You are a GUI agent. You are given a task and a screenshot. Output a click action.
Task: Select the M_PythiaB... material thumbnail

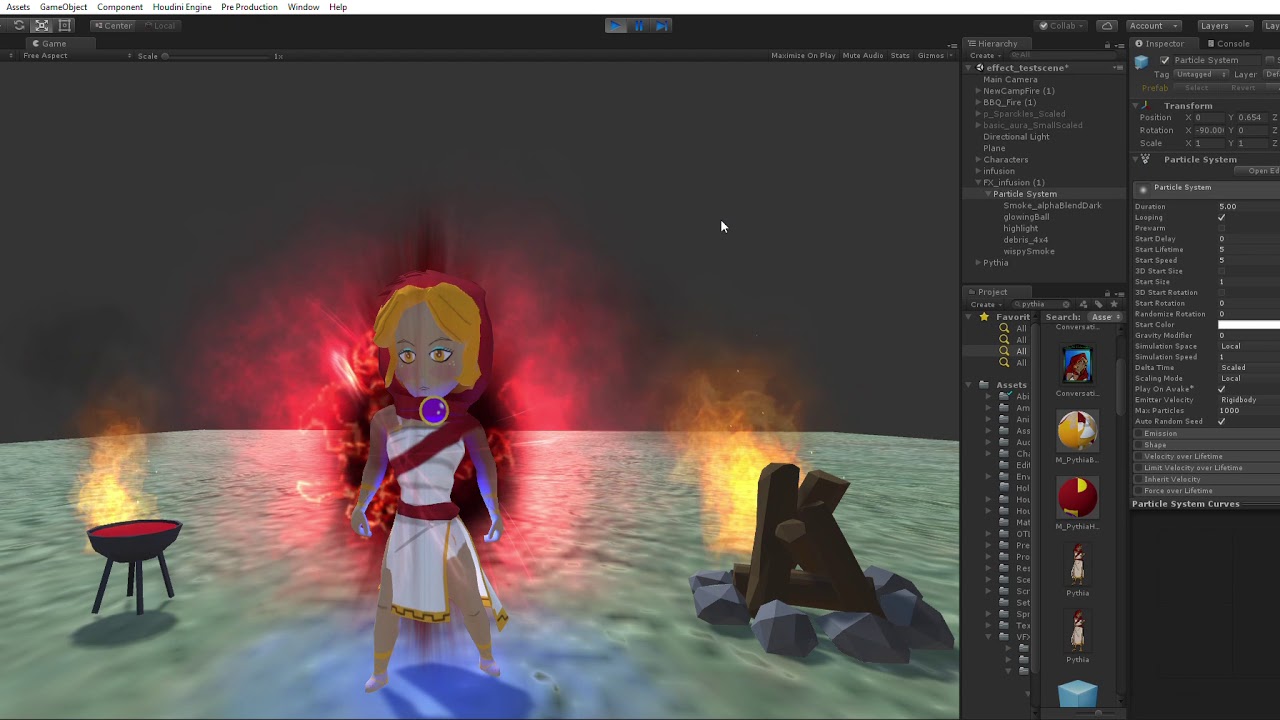(x=1077, y=431)
